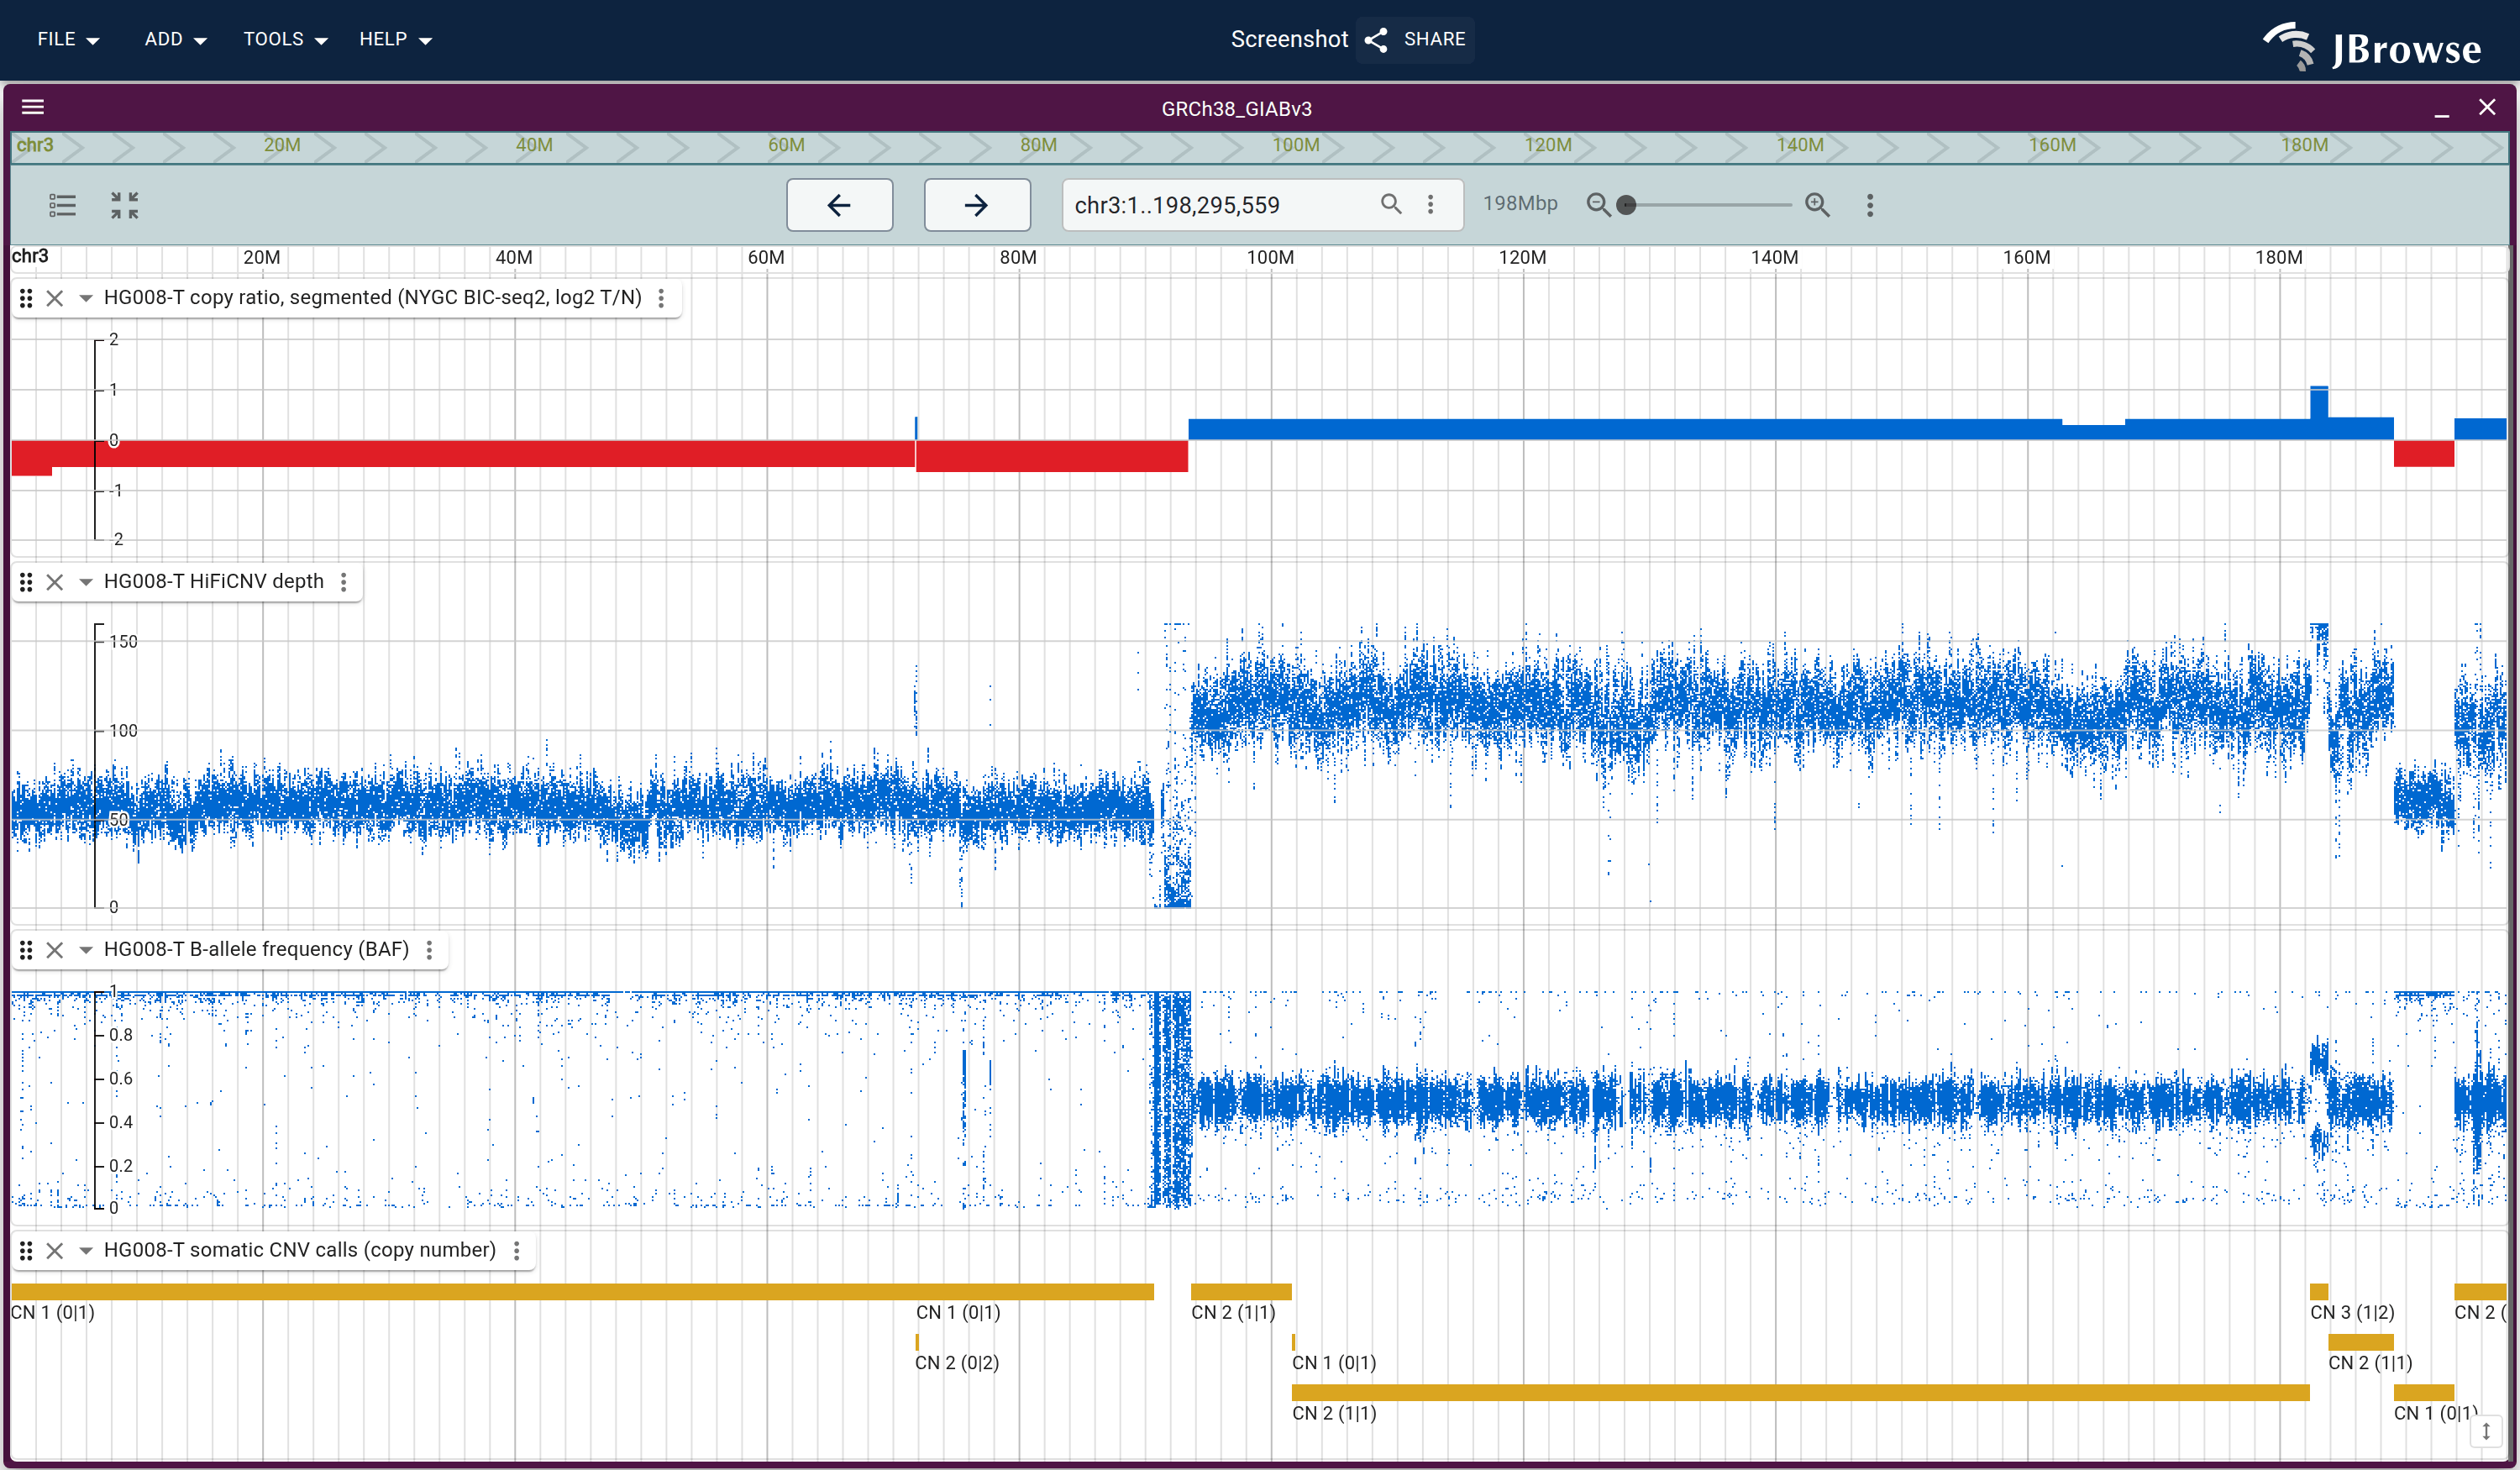Viewport: 2520px width, 1470px height.
Task: Click the HG008-T HiFiCNV depth label
Action: coord(214,582)
